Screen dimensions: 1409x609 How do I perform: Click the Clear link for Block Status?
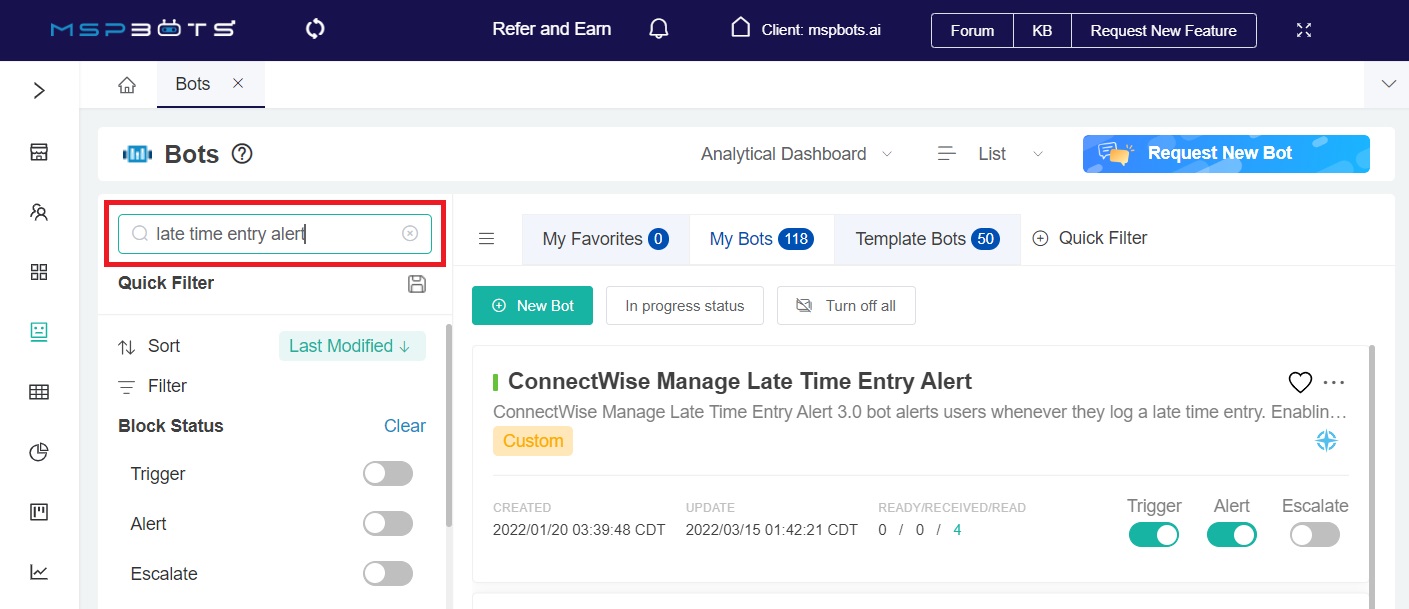(404, 426)
